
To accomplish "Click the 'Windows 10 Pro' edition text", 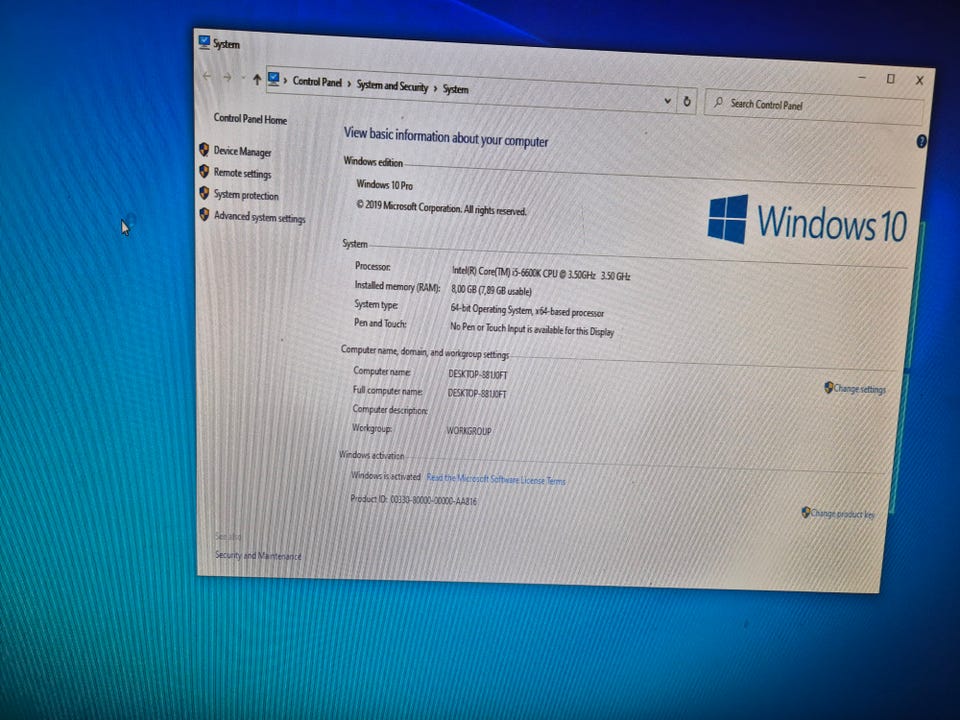I will point(384,184).
